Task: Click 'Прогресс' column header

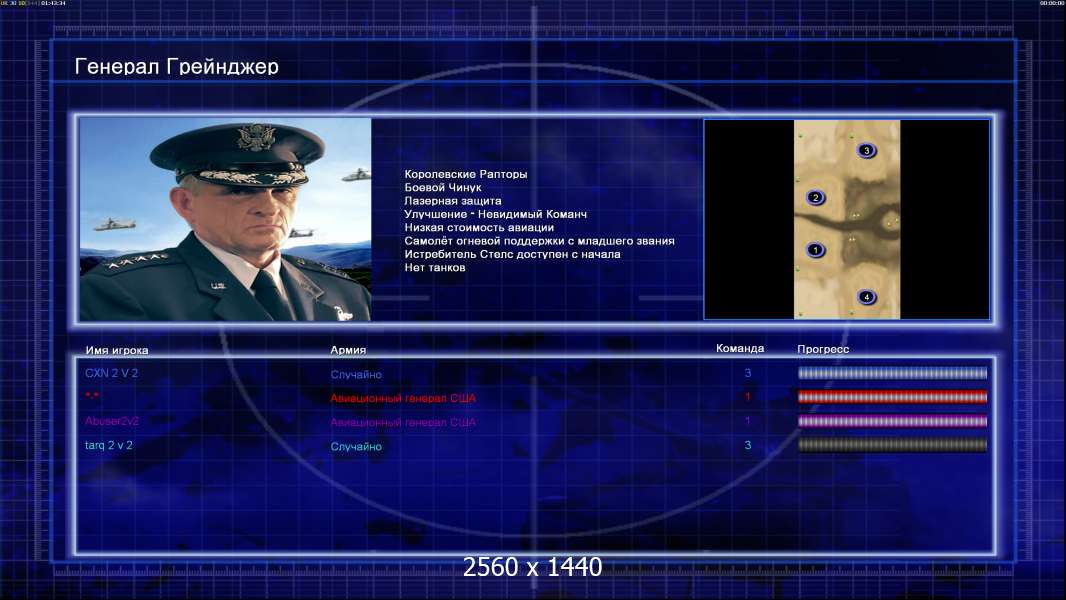Action: (x=823, y=349)
